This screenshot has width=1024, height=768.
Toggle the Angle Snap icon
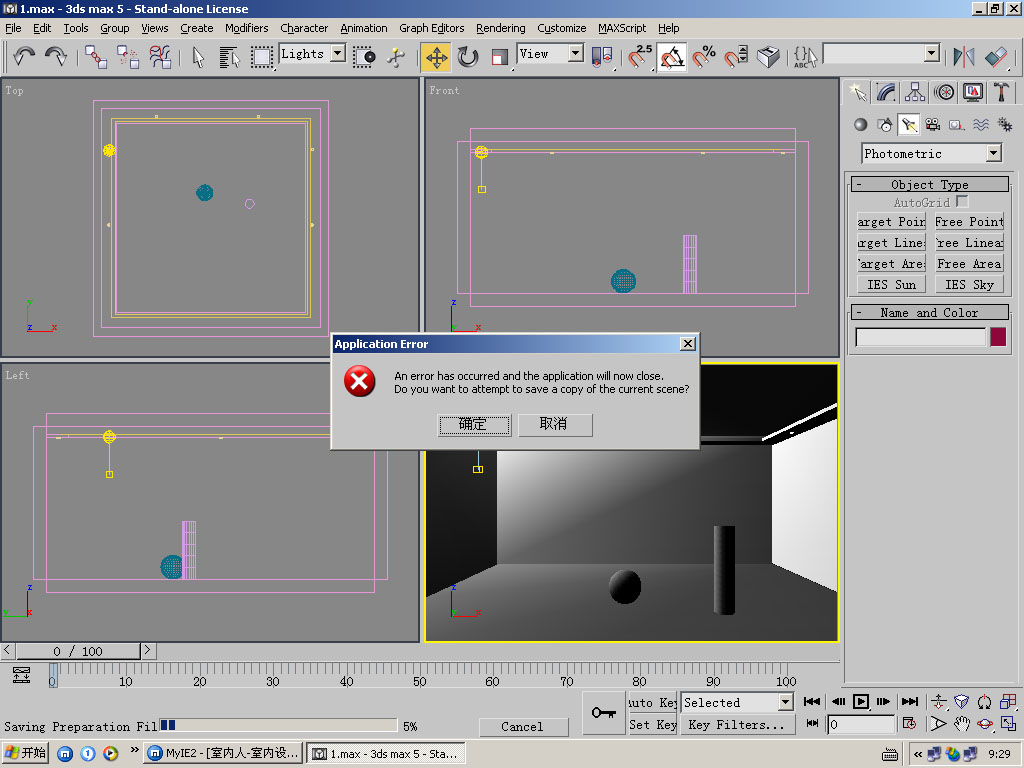[672, 57]
